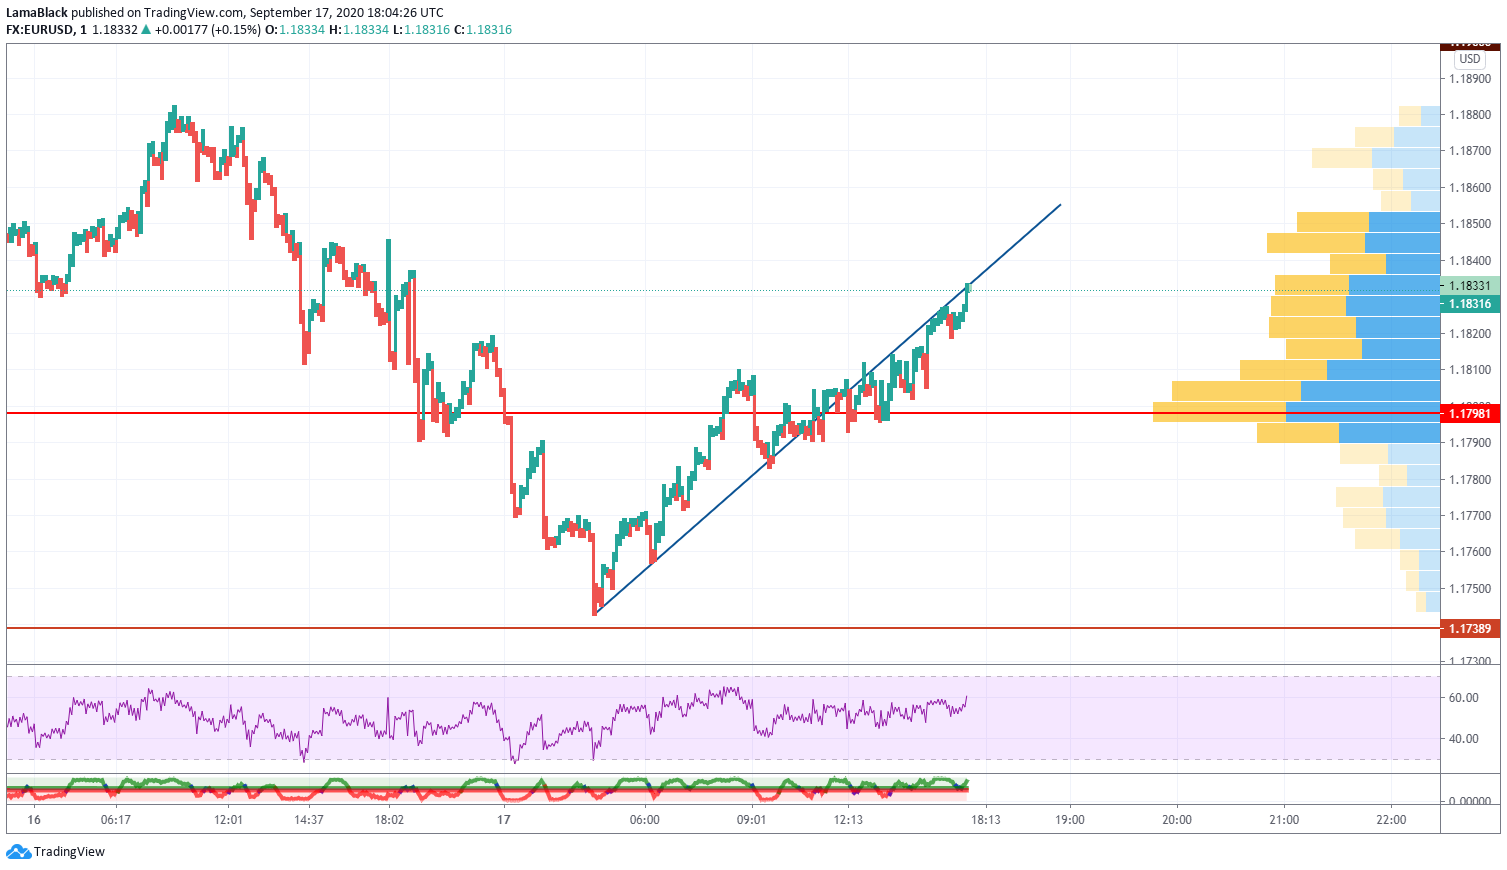Click the 1.17800 price axis label
Screen dimensions: 1507x870
[x=1470, y=480]
